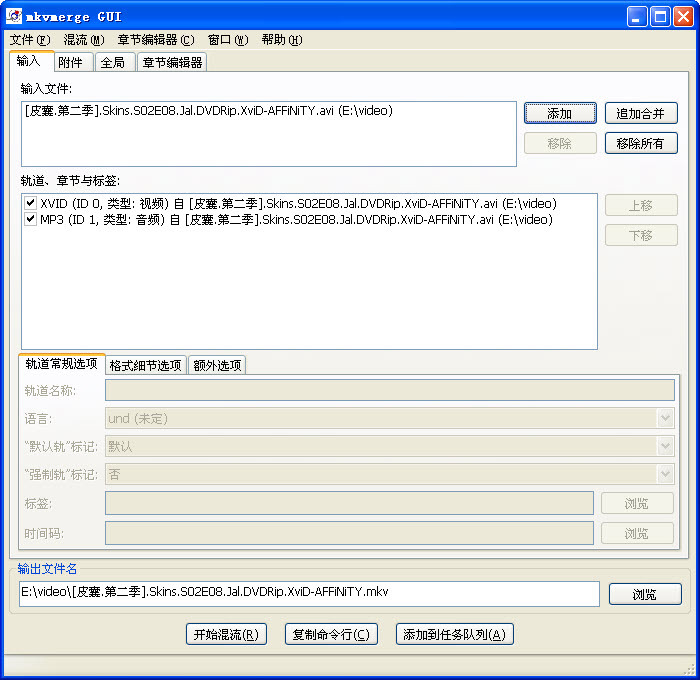Switch to the 轨道常规选项 tab

click(62, 364)
